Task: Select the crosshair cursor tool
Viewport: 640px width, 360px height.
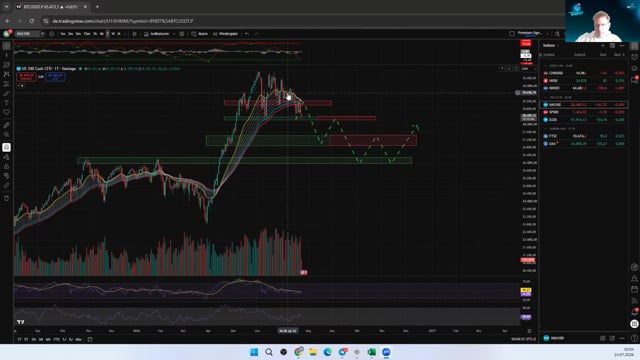Action: pos(7,46)
